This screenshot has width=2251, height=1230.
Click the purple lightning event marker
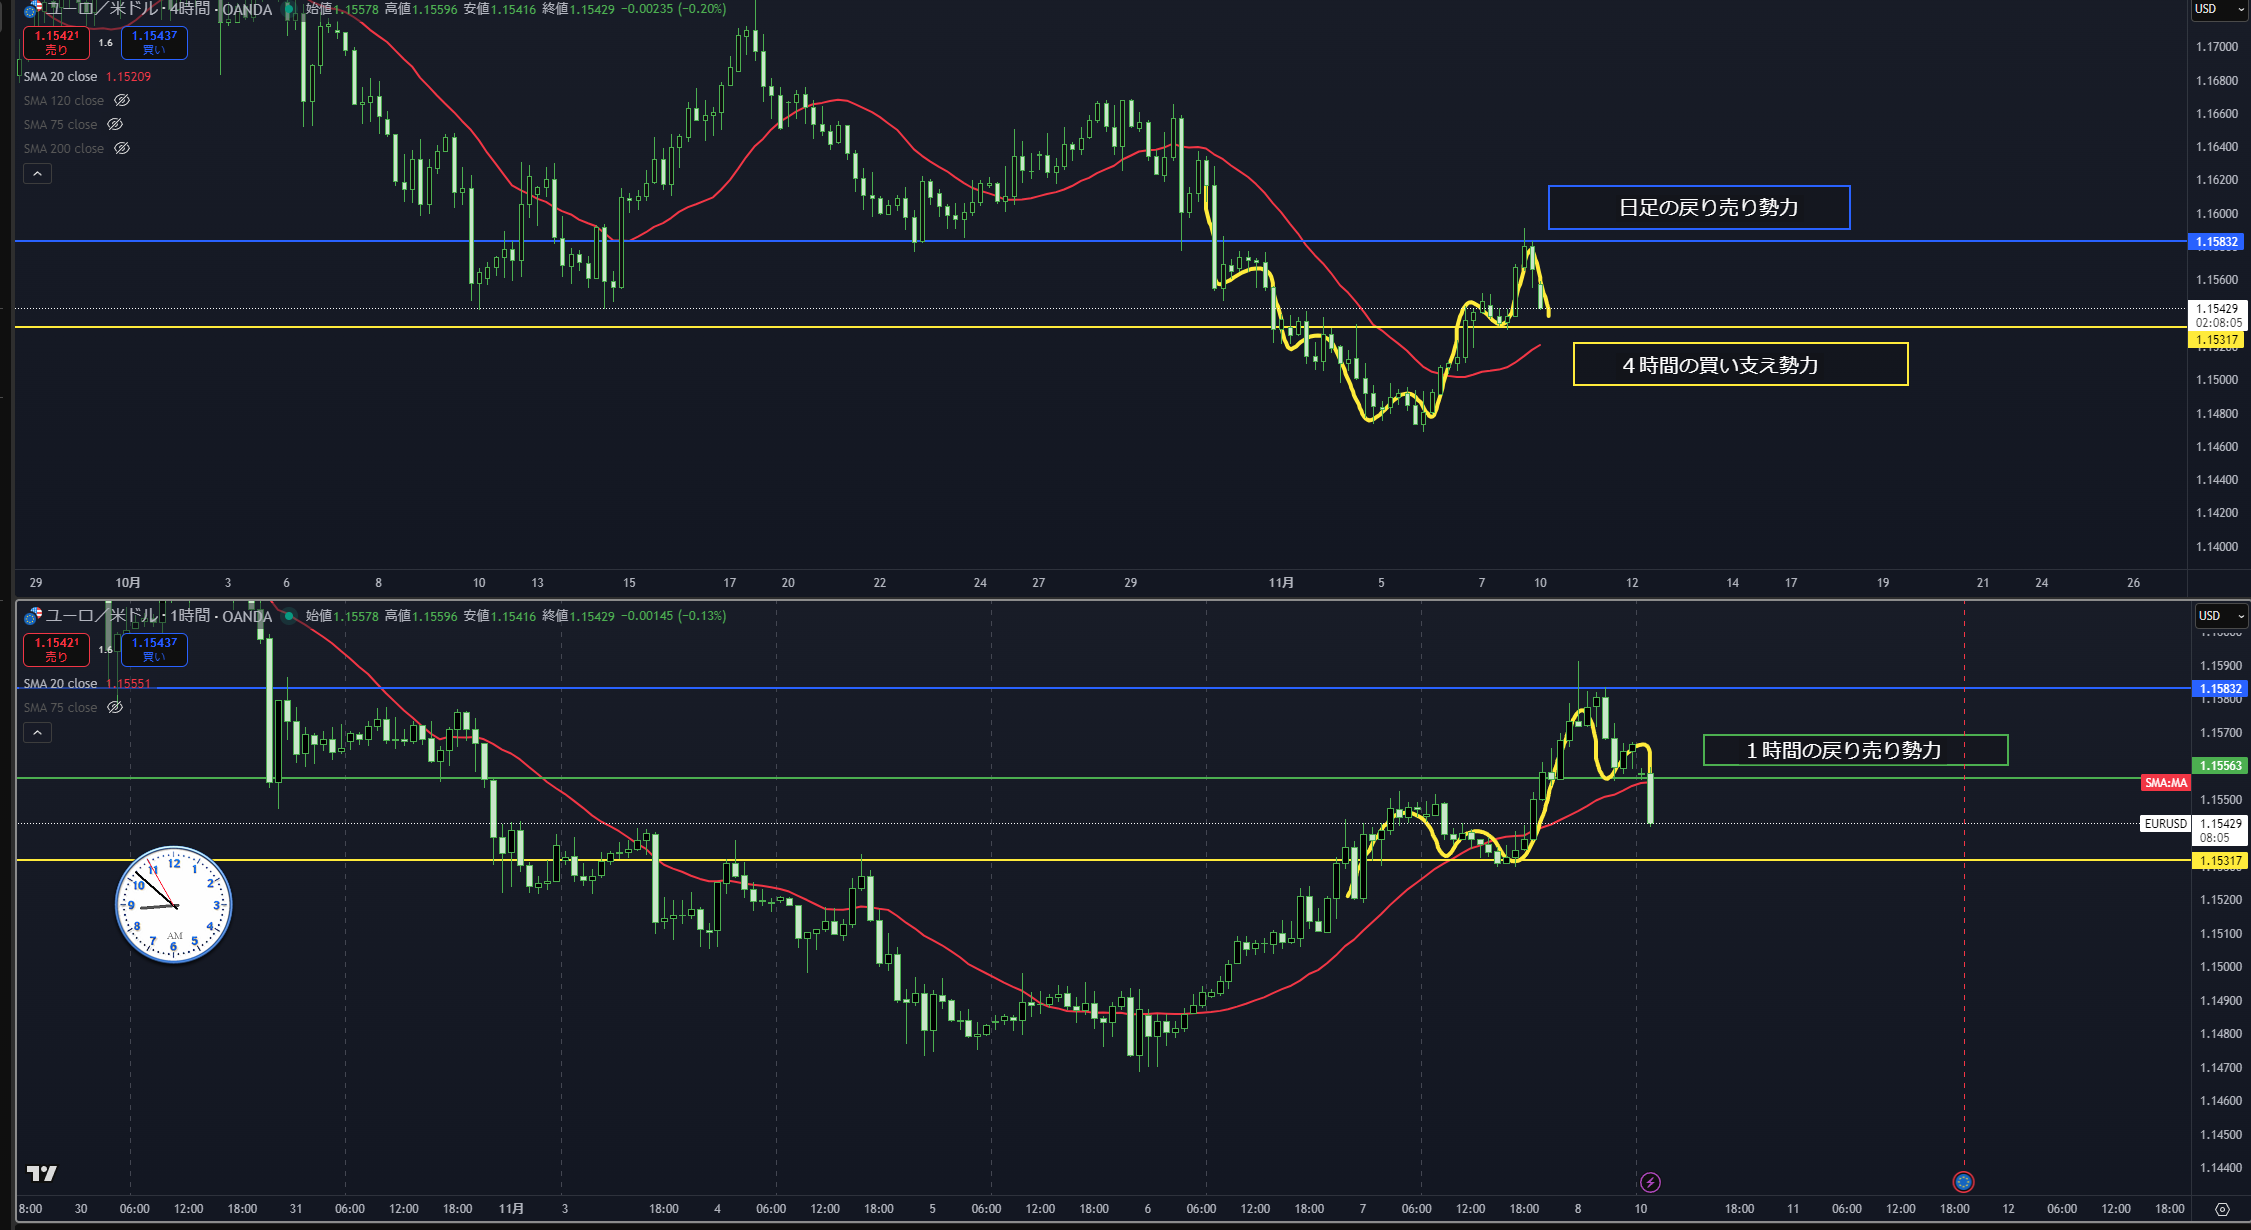pyautogui.click(x=1650, y=1182)
